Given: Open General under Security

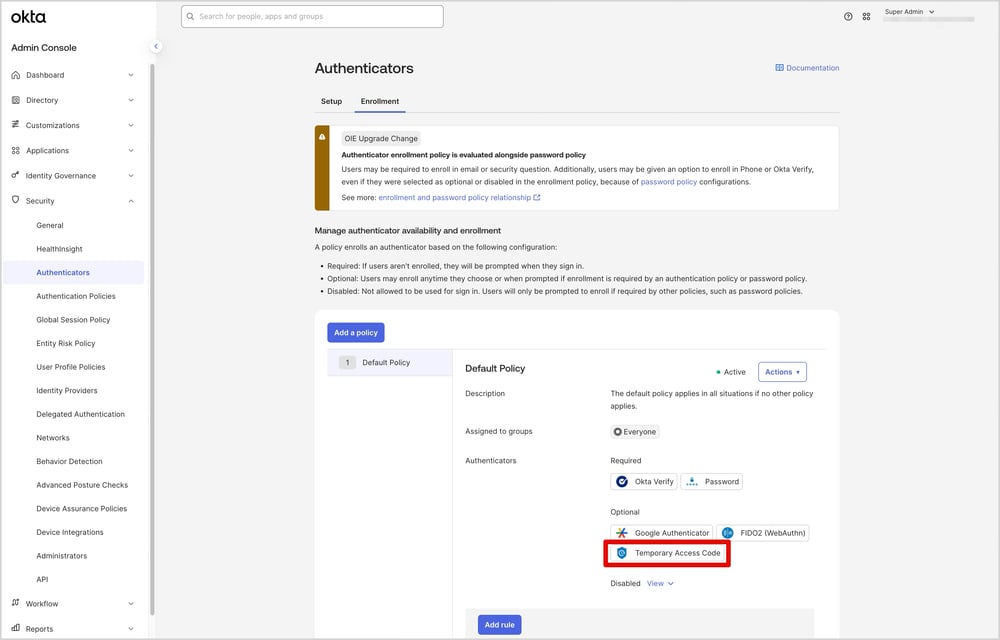Looking at the screenshot, I should (x=50, y=225).
